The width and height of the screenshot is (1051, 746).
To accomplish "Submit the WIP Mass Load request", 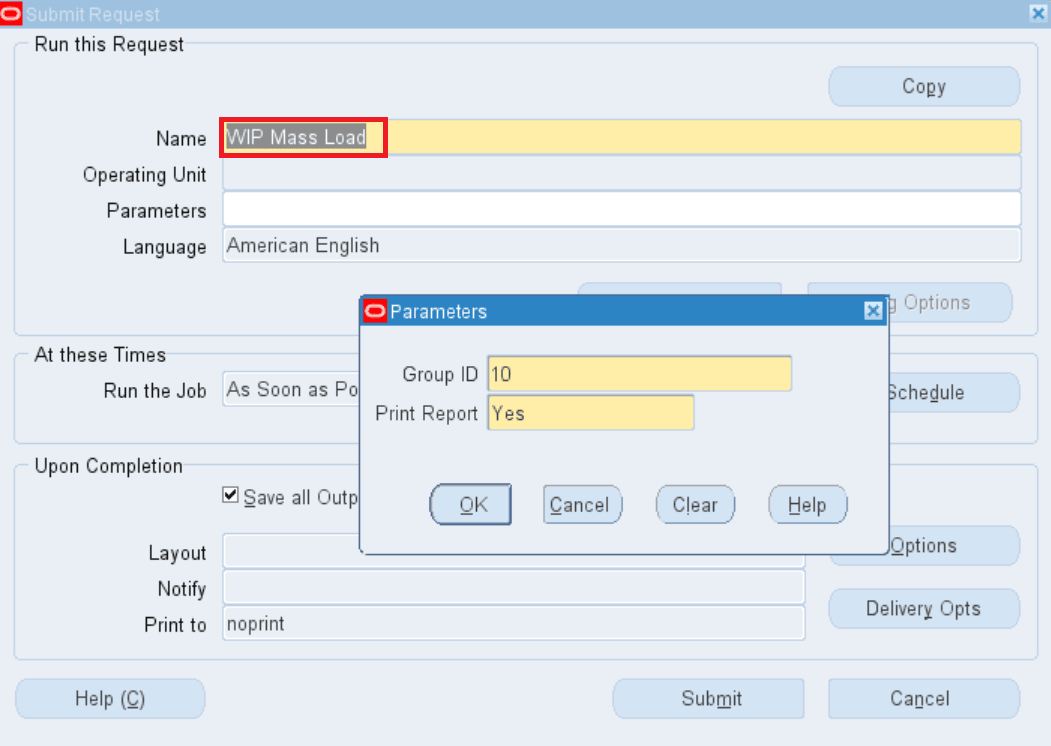I will click(x=708, y=698).
